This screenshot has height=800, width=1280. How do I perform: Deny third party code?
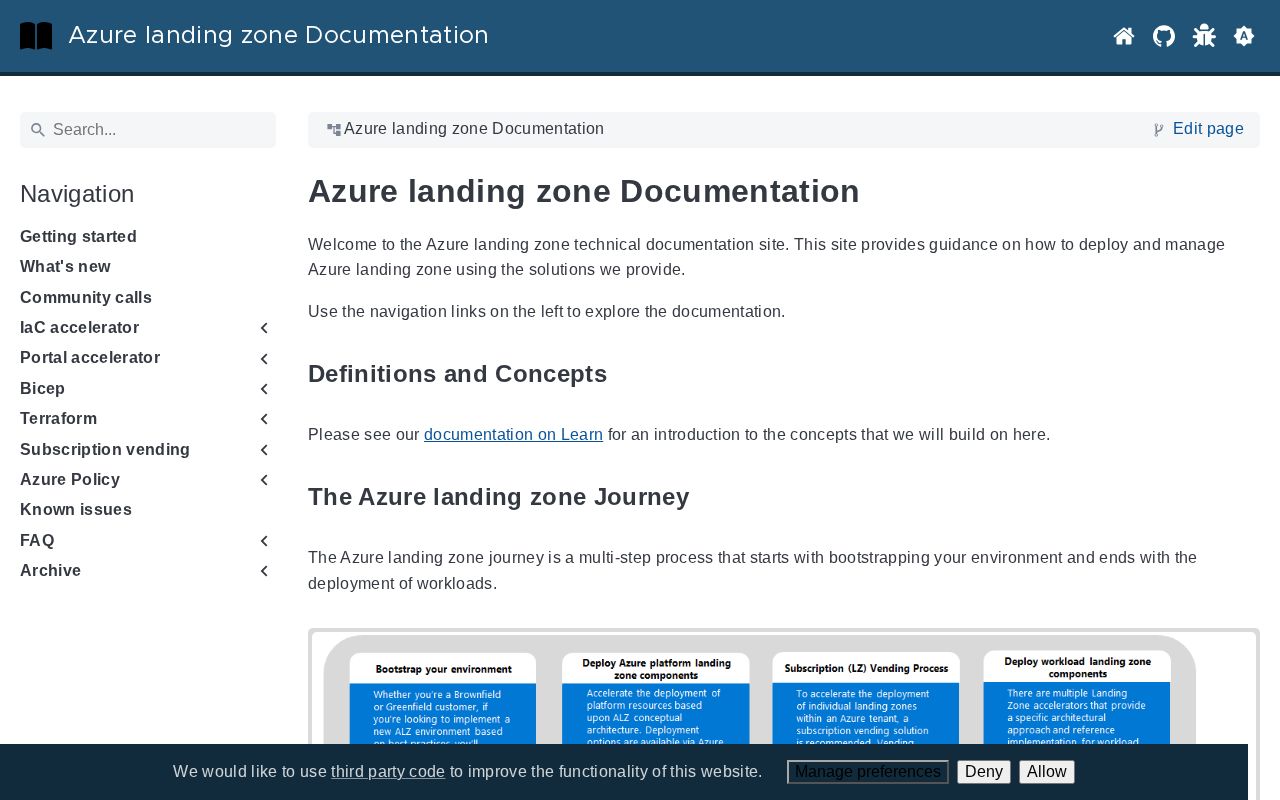pyautogui.click(x=984, y=772)
